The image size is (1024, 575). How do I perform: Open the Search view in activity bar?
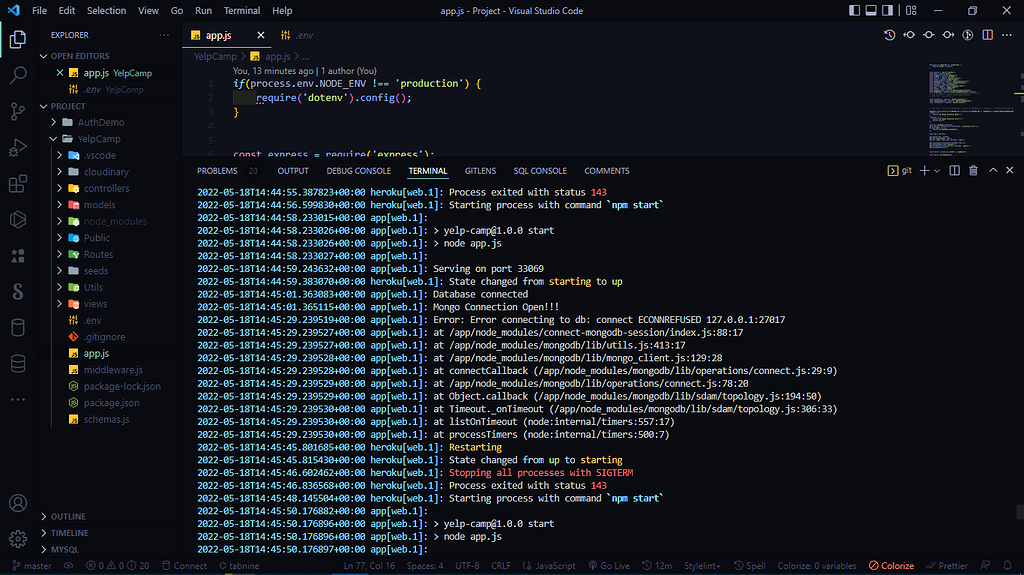coord(17,75)
